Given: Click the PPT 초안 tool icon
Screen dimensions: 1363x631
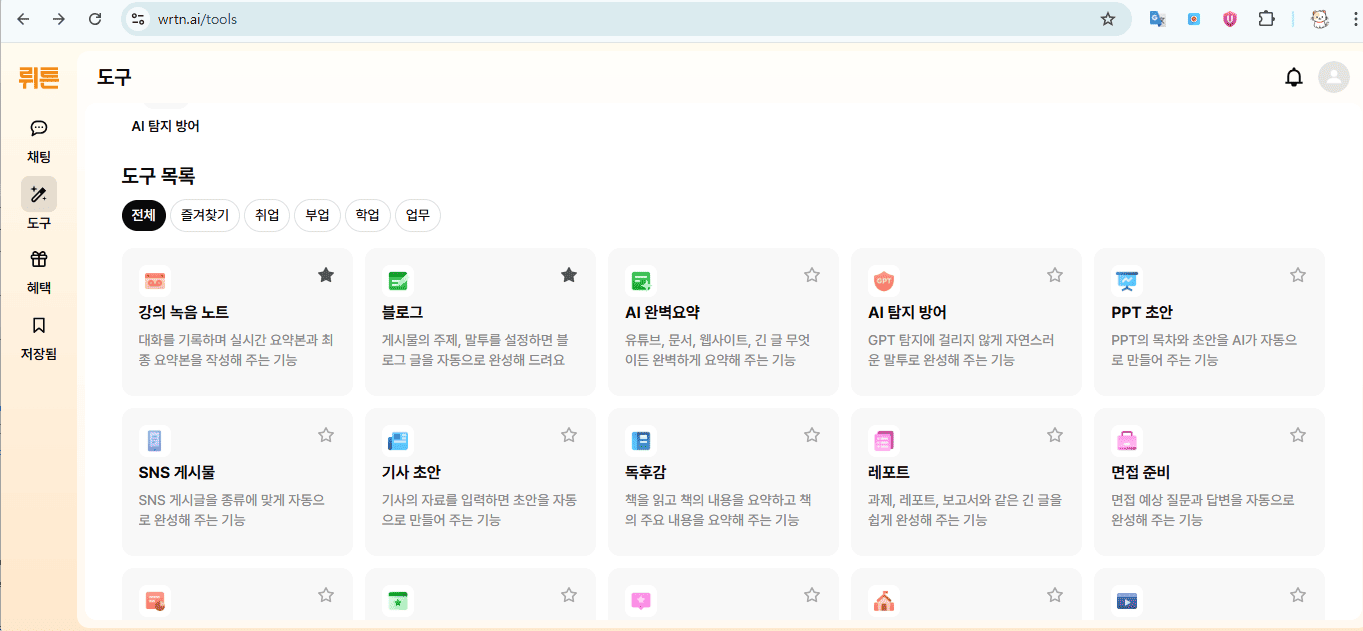Looking at the screenshot, I should click(1128, 281).
